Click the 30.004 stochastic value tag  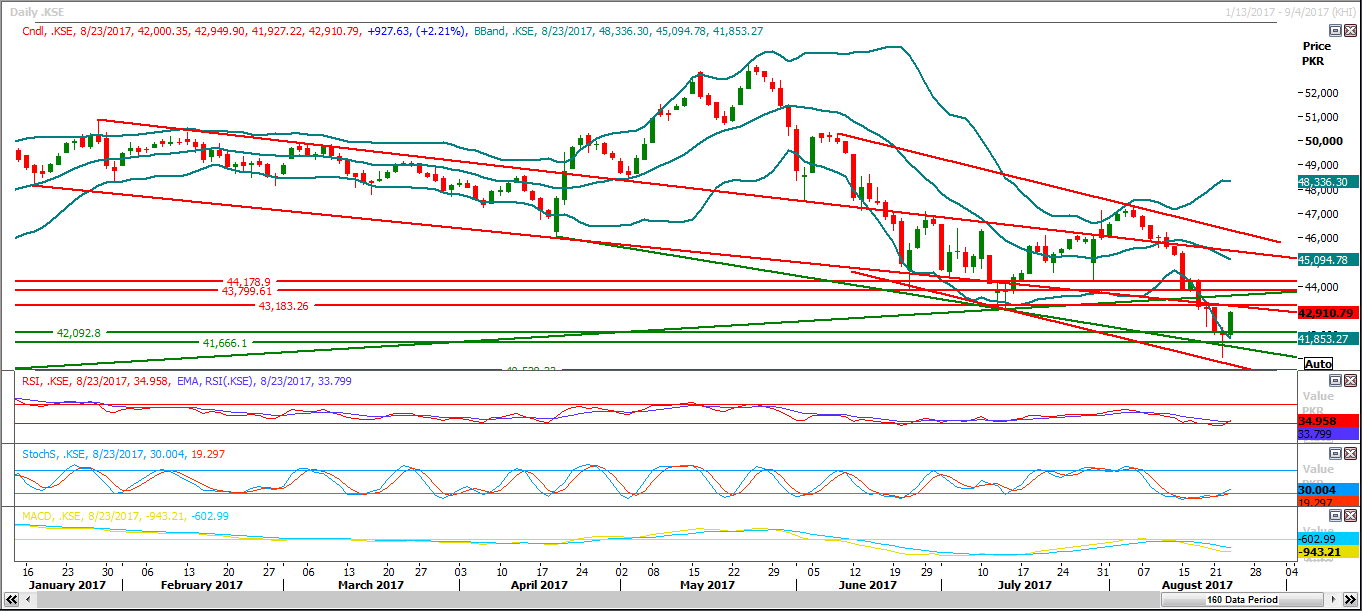(x=1326, y=489)
